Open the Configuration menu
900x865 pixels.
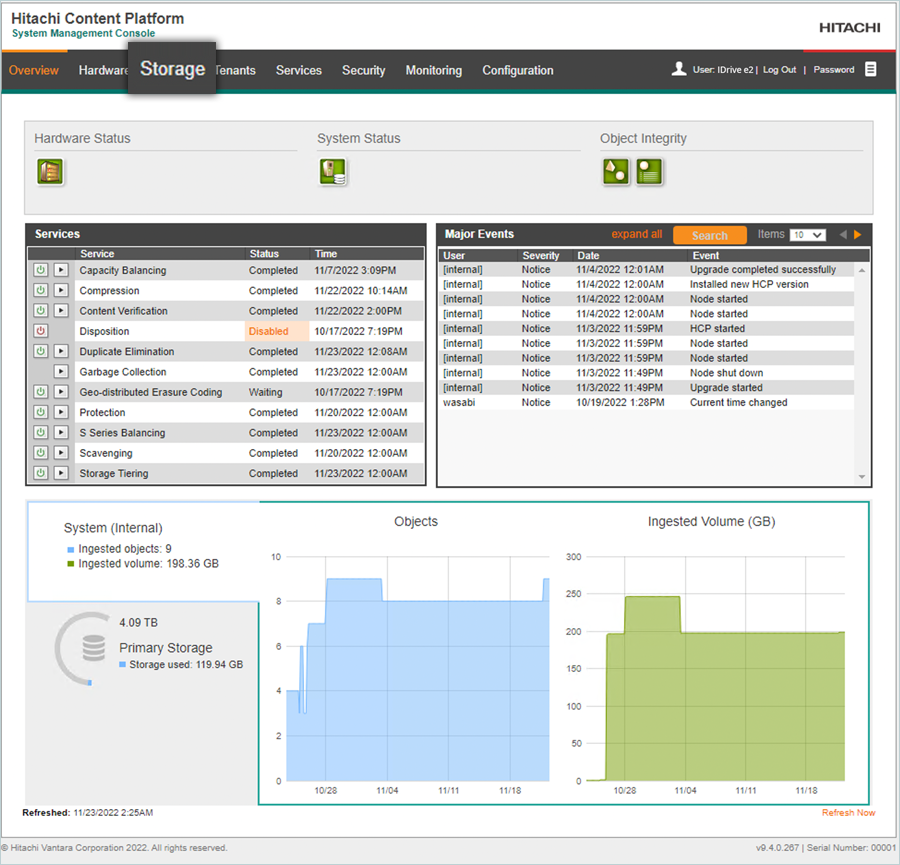(517, 71)
